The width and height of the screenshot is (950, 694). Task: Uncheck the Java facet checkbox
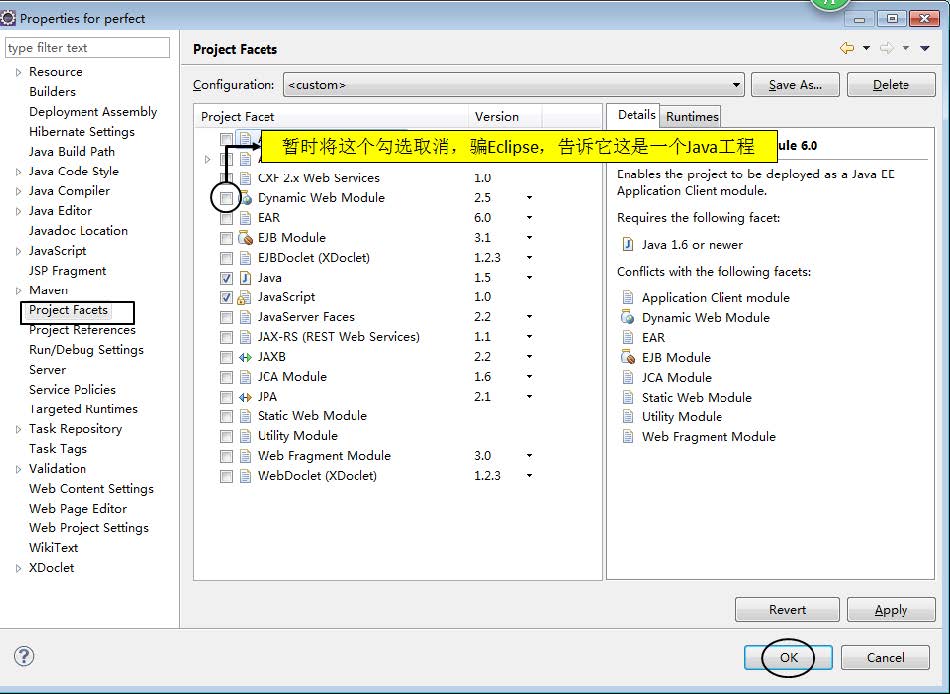pyautogui.click(x=226, y=278)
